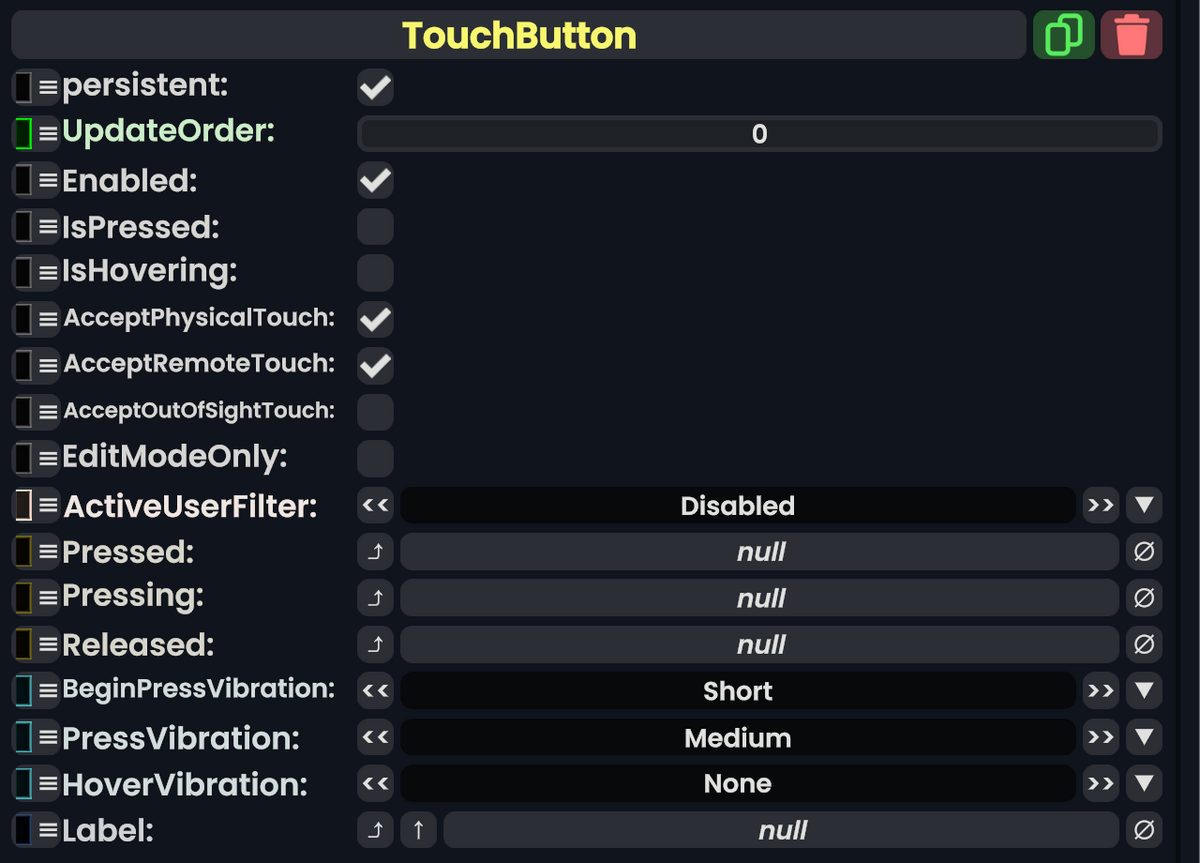Image resolution: width=1200 pixels, height=863 pixels.
Task: Enable the IsPressed checkbox
Action: (375, 226)
